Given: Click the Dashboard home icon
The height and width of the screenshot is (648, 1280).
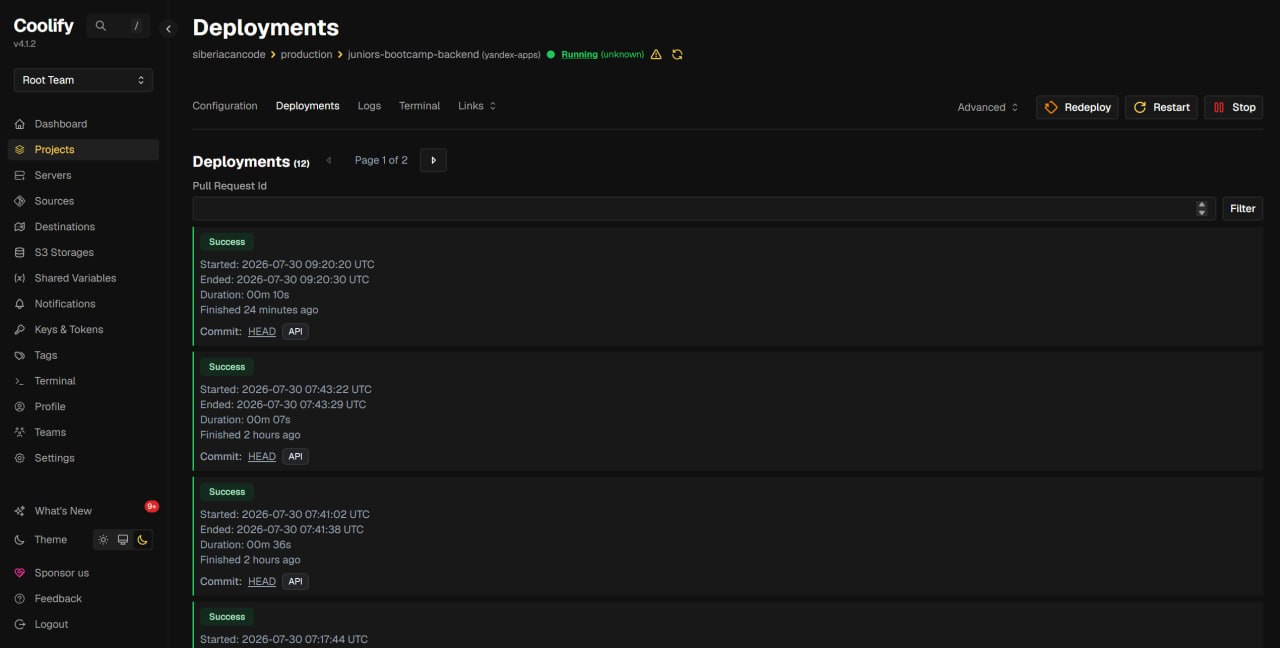Looking at the screenshot, I should (20, 124).
